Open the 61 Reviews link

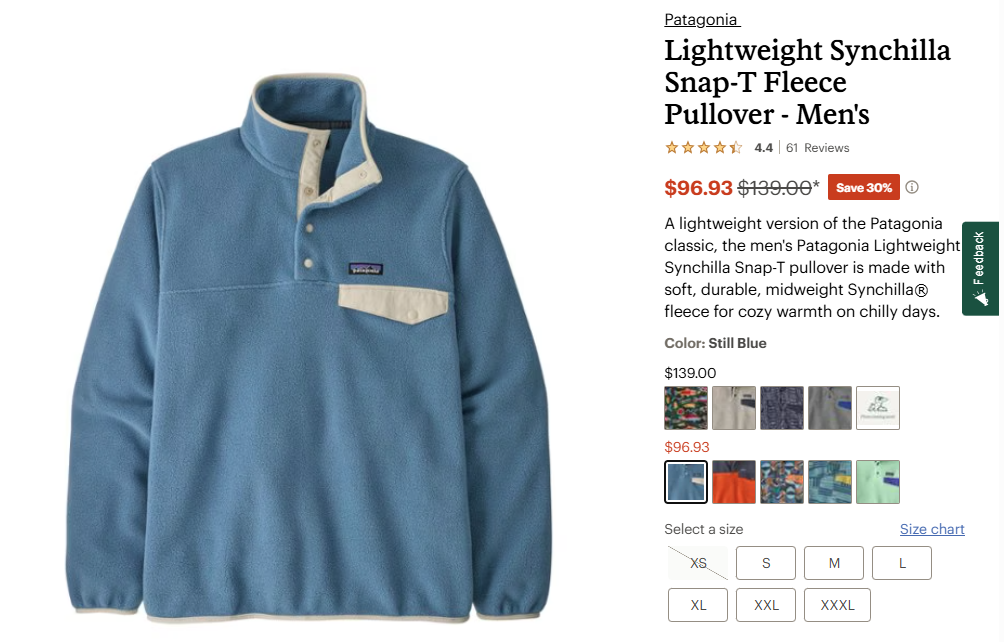(x=818, y=148)
